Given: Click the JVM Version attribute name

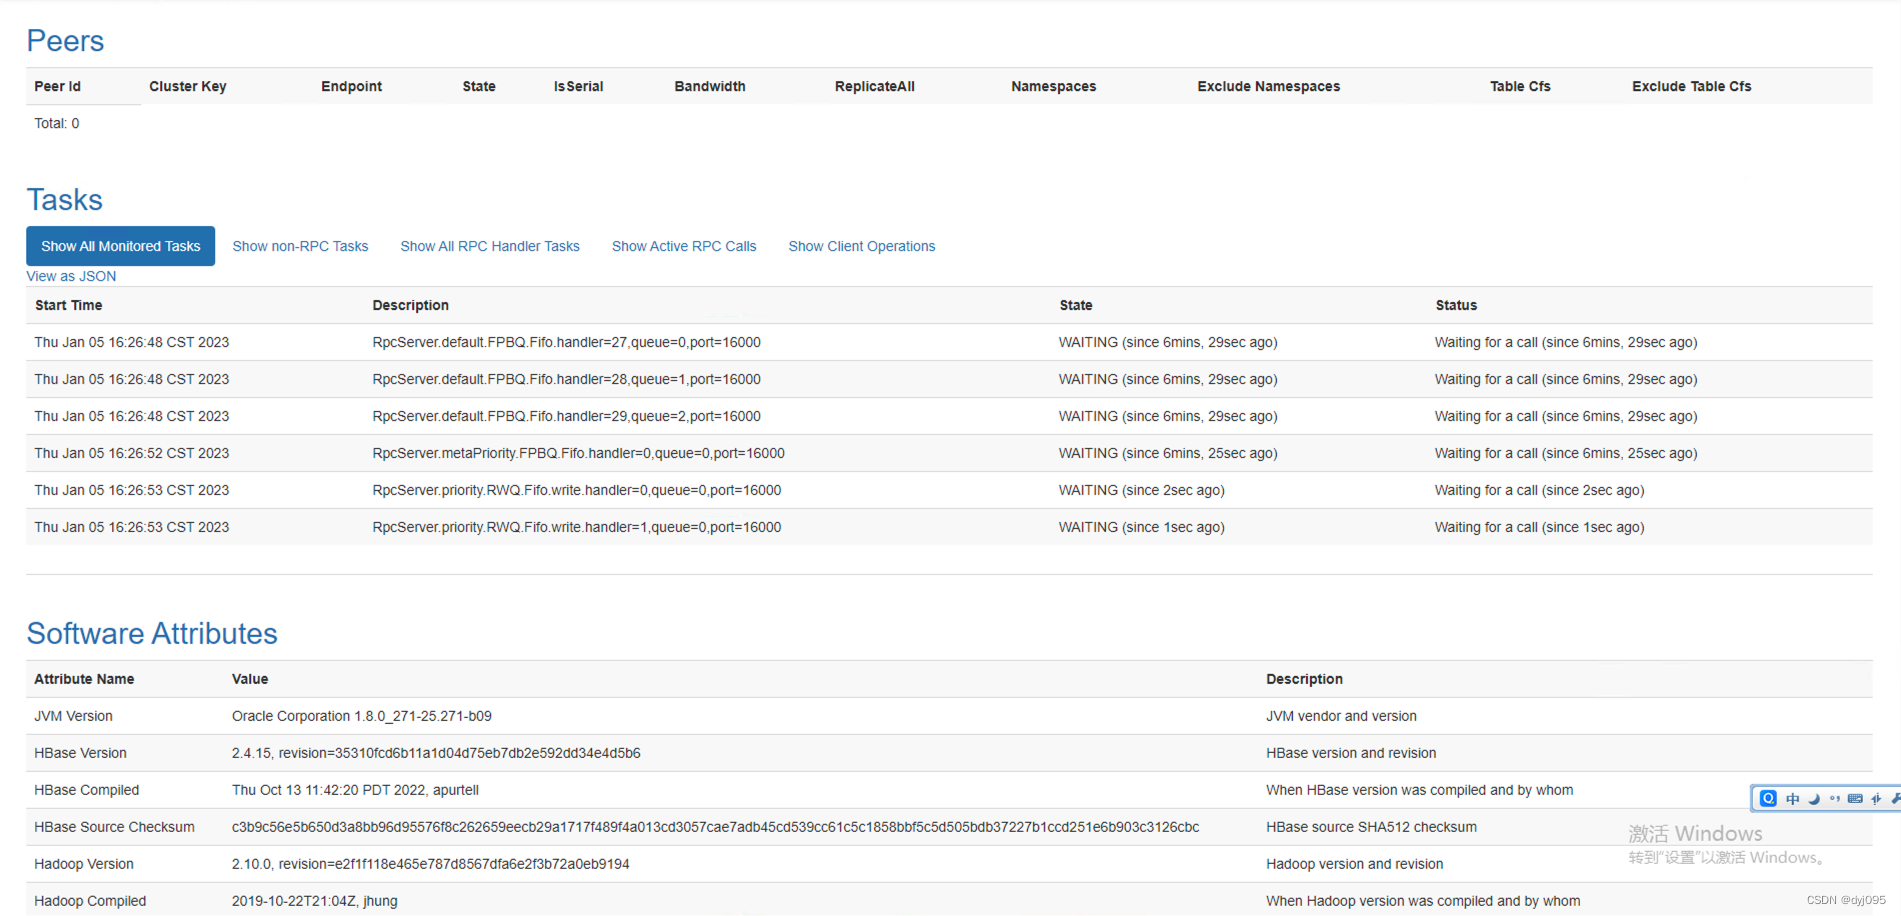Looking at the screenshot, I should pos(73,716).
